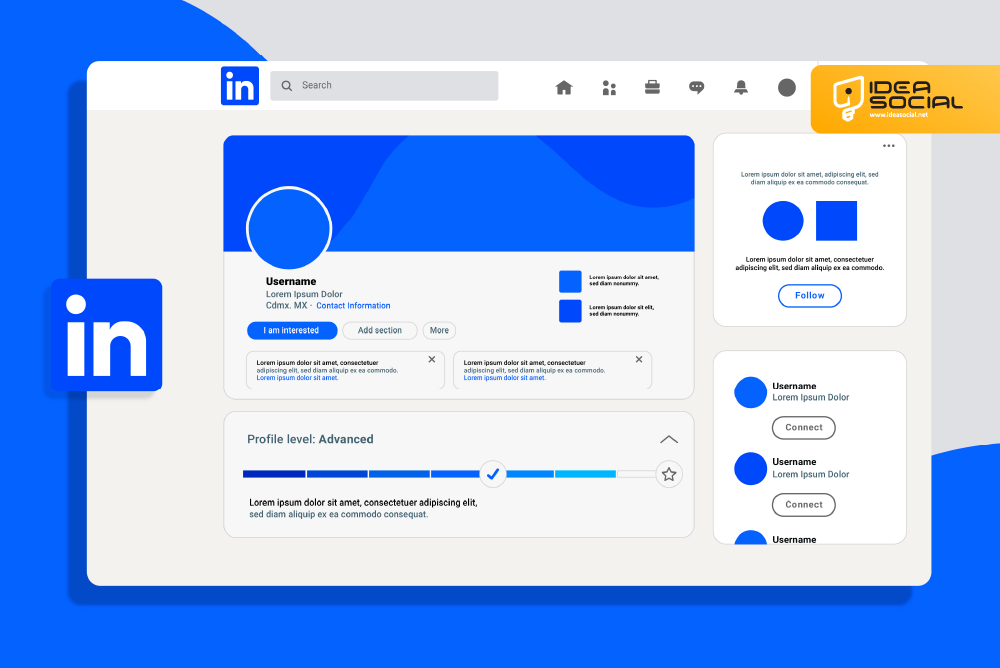Click the LinkedIn logo in the navbar

(x=240, y=85)
